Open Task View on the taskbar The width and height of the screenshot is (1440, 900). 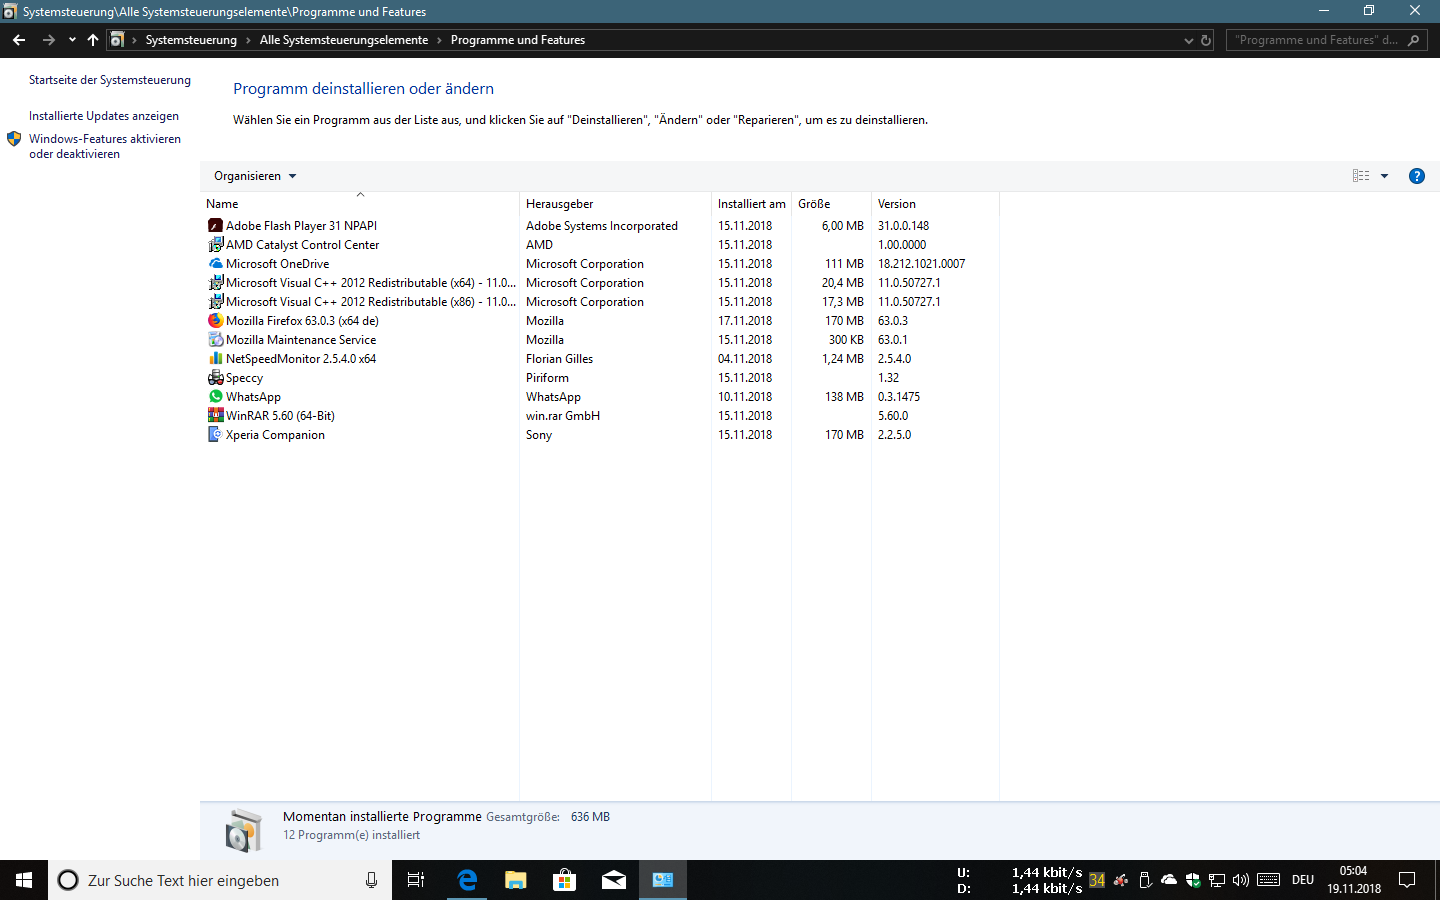click(x=416, y=880)
